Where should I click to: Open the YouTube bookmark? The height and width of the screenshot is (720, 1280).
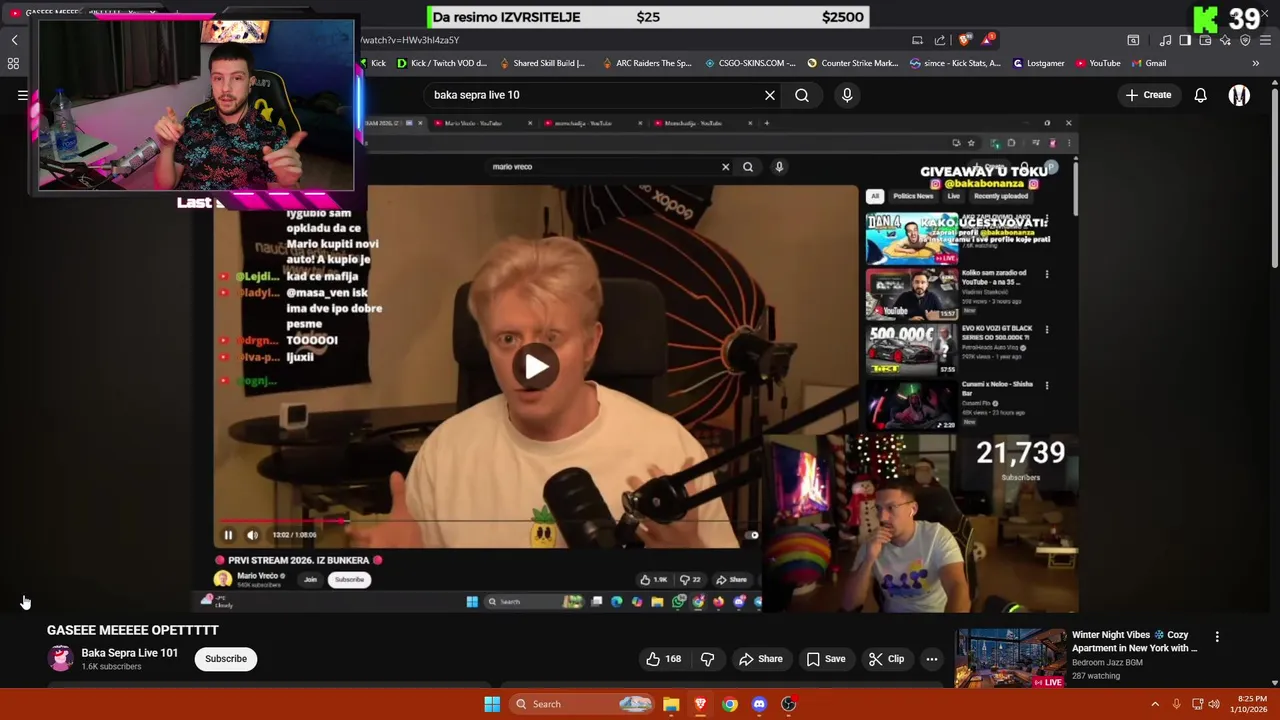coord(1098,63)
